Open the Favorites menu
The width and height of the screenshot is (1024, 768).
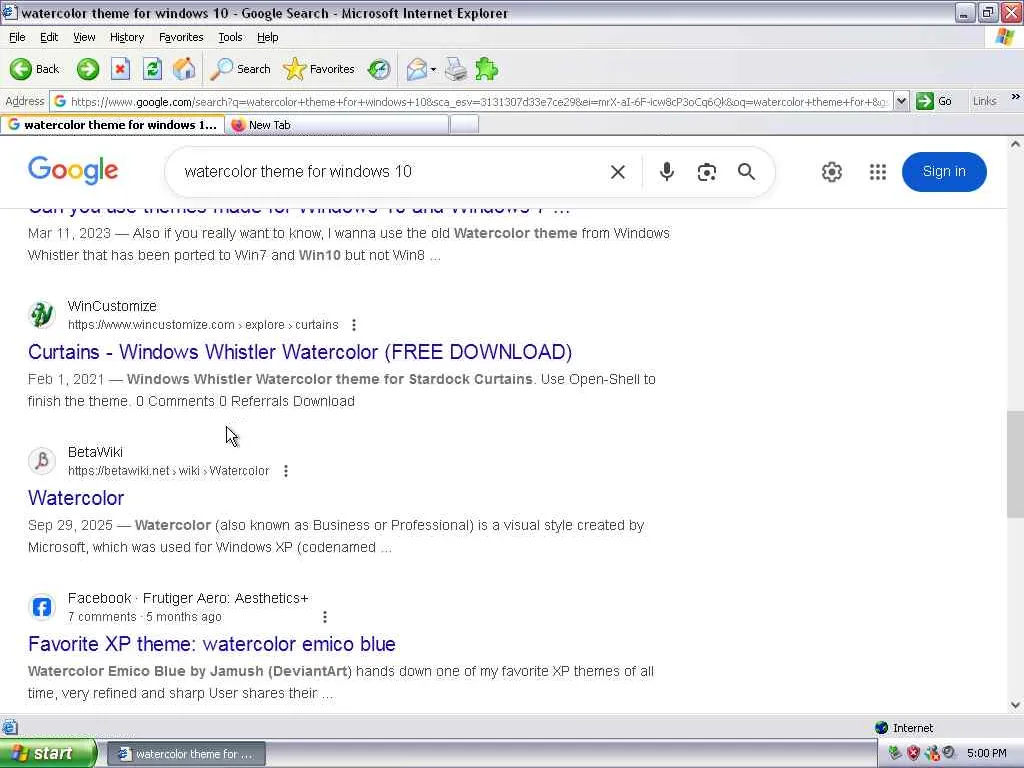tap(181, 37)
